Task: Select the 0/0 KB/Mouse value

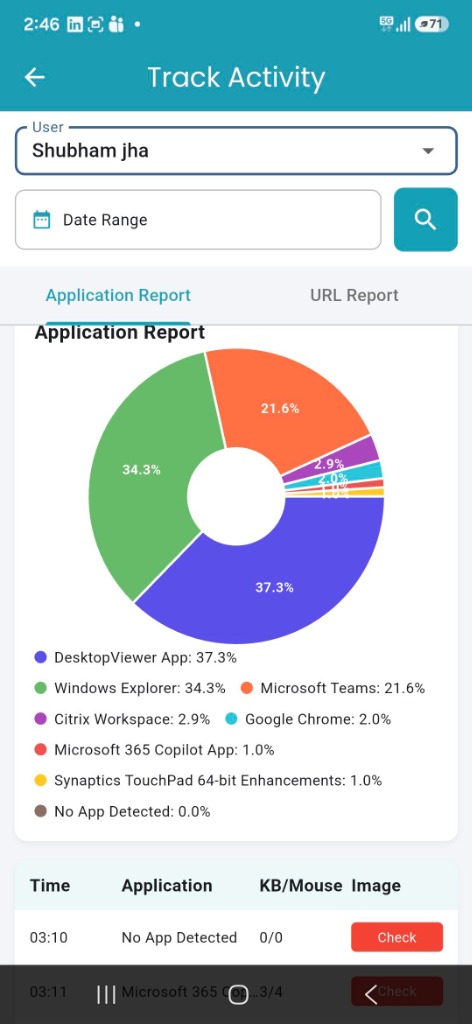Action: [x=271, y=938]
